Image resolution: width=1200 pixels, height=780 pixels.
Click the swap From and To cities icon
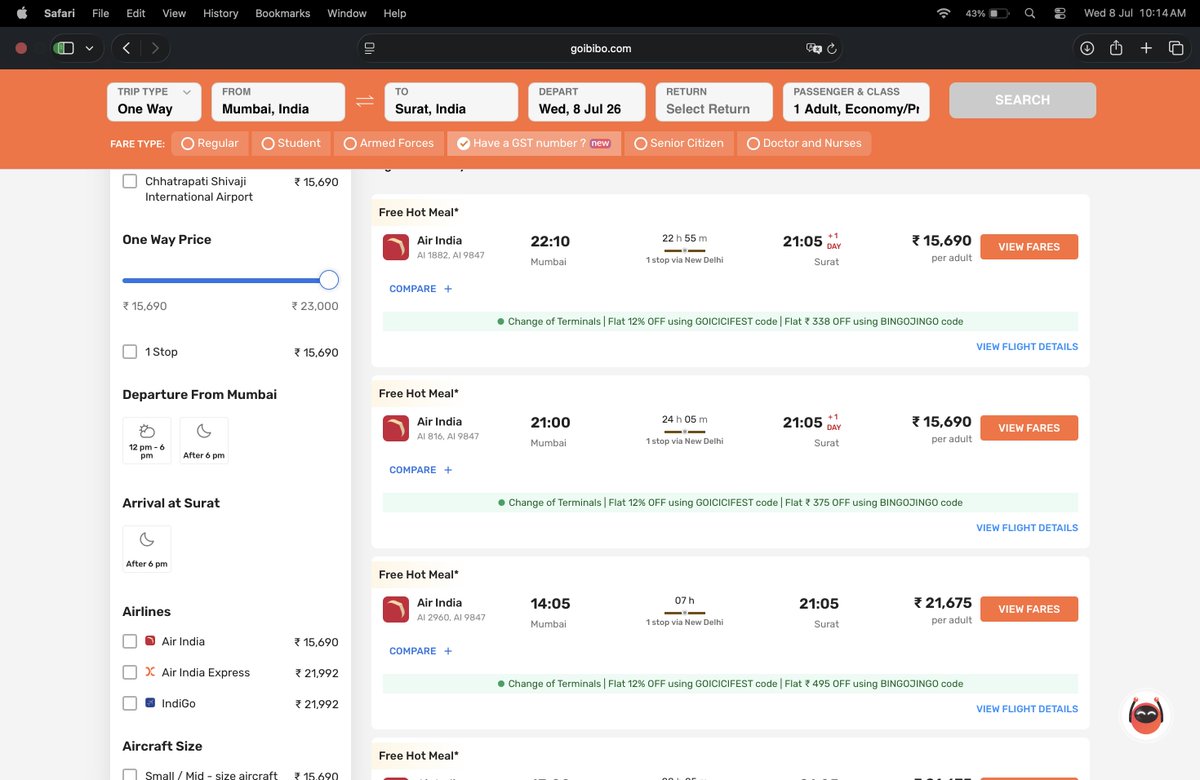coord(365,101)
